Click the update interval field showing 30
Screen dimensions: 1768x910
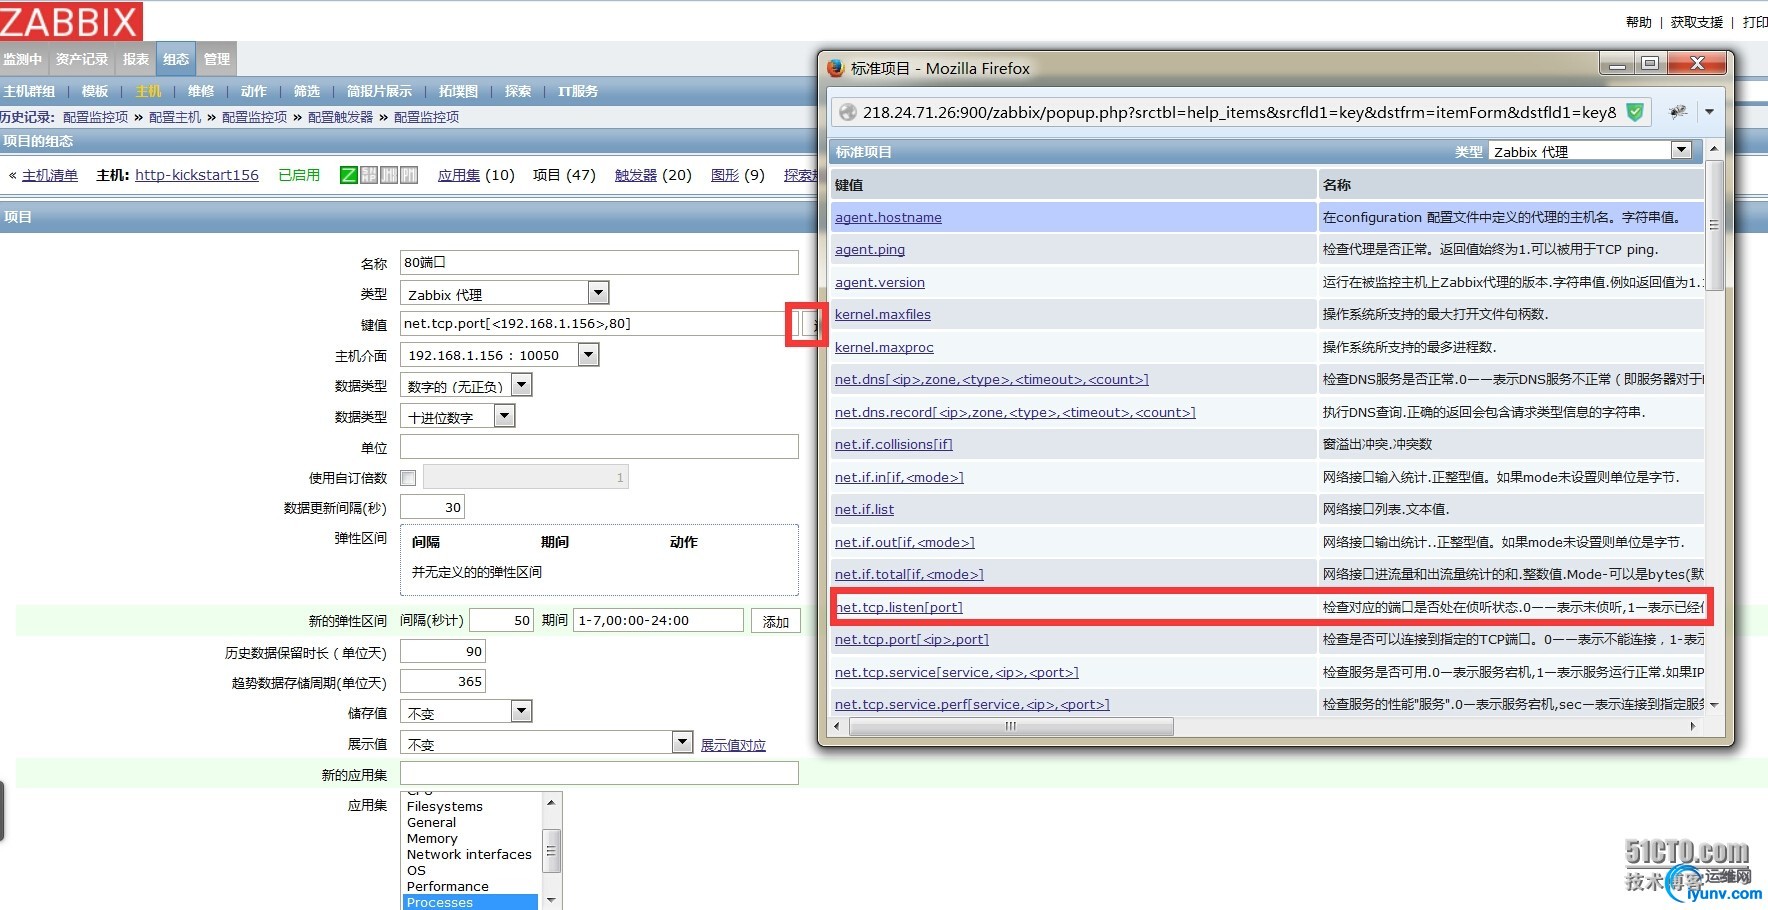coord(432,507)
